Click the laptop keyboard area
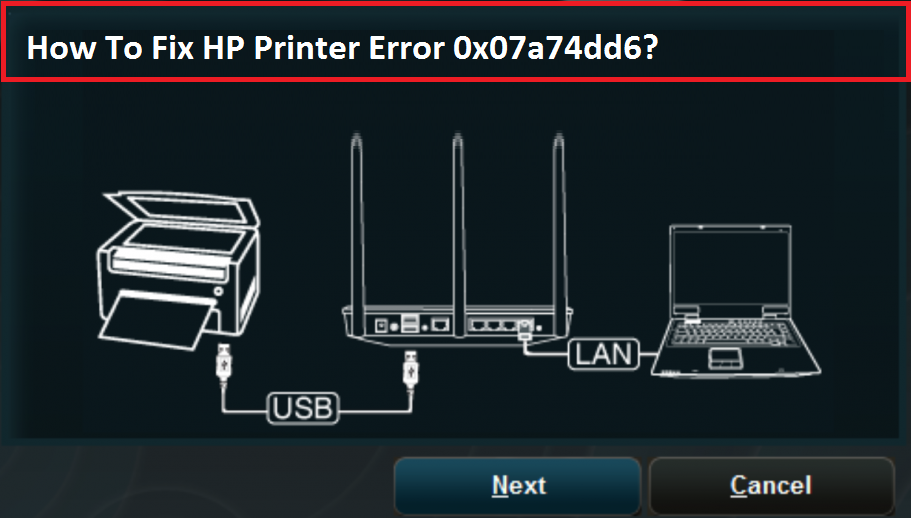911x518 pixels. pyautogui.click(x=732, y=333)
